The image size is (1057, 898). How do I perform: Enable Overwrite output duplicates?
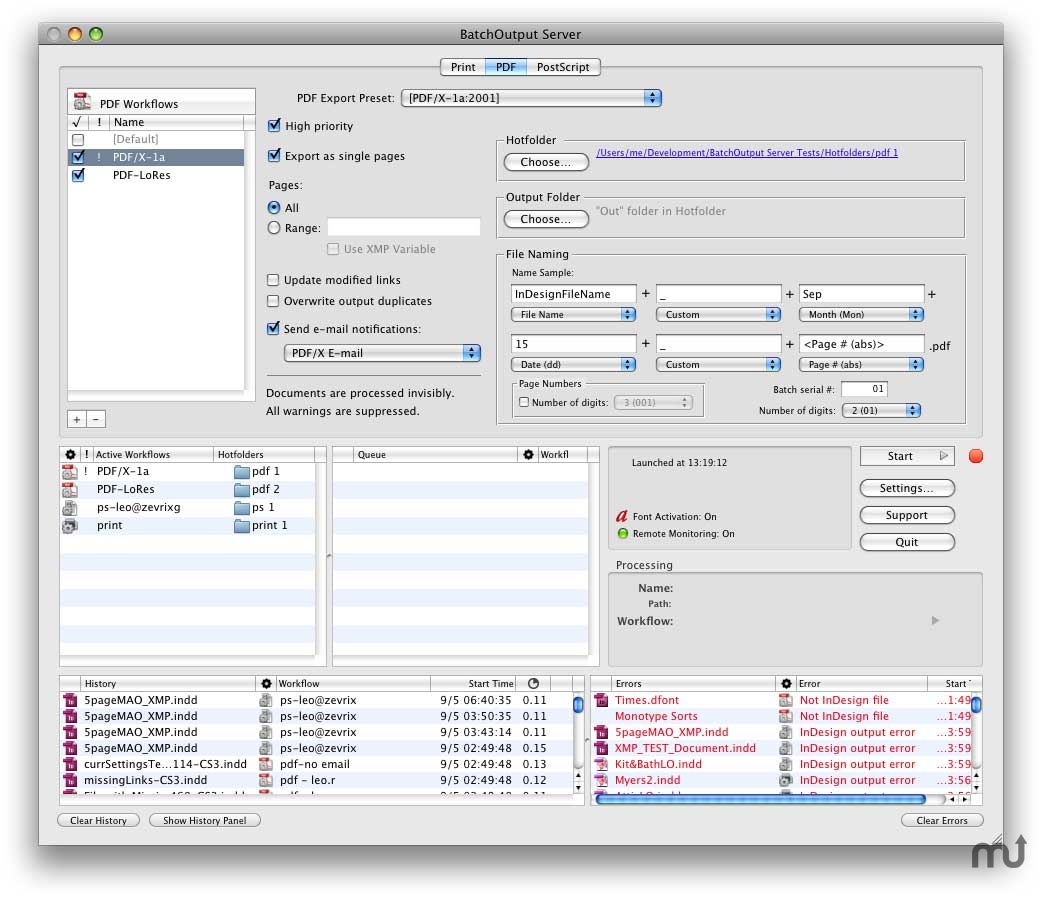[274, 301]
